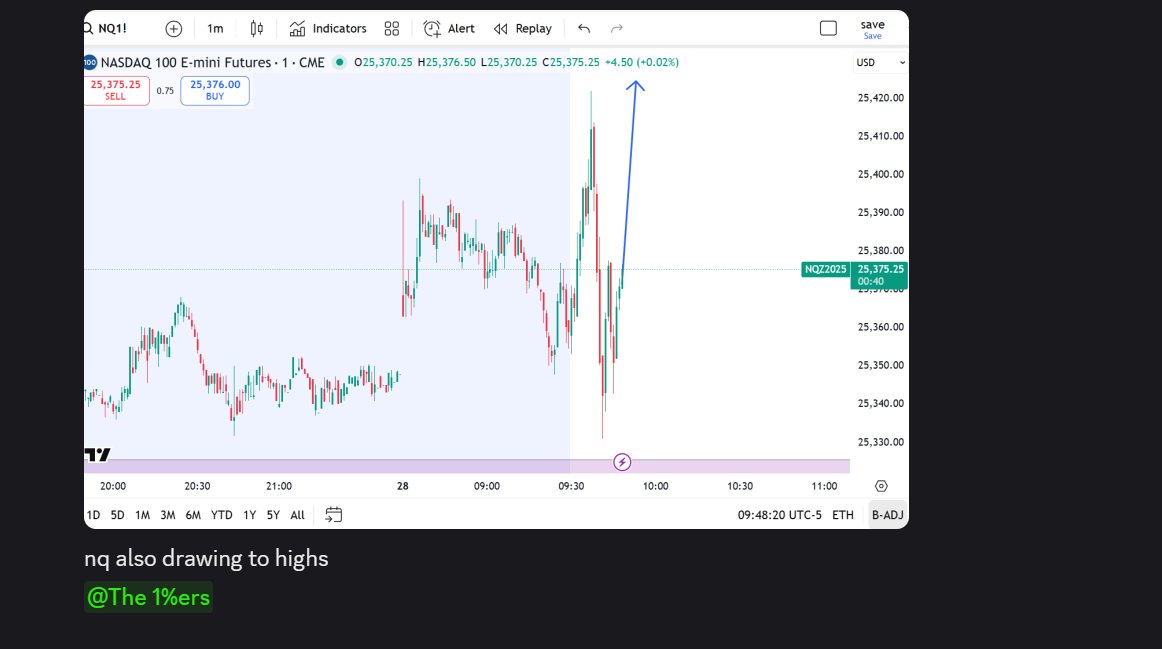Click the green market status dot
Screen dimensions: 1162x649
point(339,62)
